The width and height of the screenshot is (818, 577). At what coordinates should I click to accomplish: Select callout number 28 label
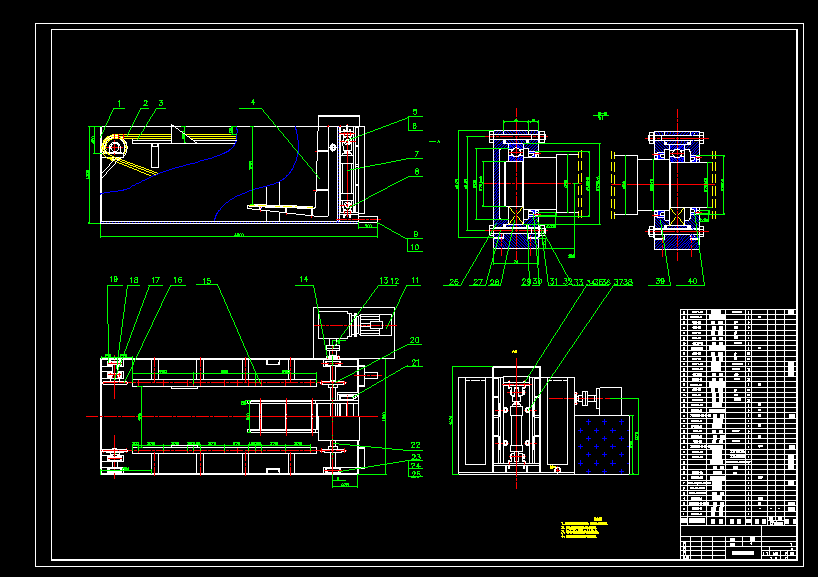[x=494, y=282]
